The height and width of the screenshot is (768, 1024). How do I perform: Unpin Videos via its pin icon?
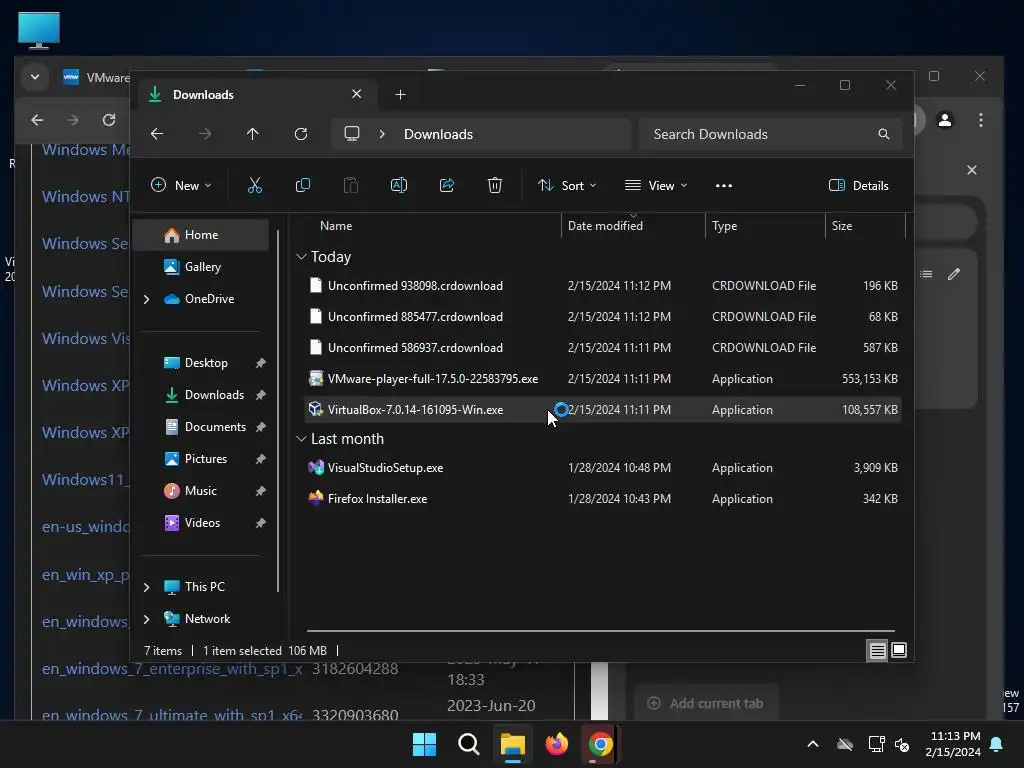(x=261, y=523)
